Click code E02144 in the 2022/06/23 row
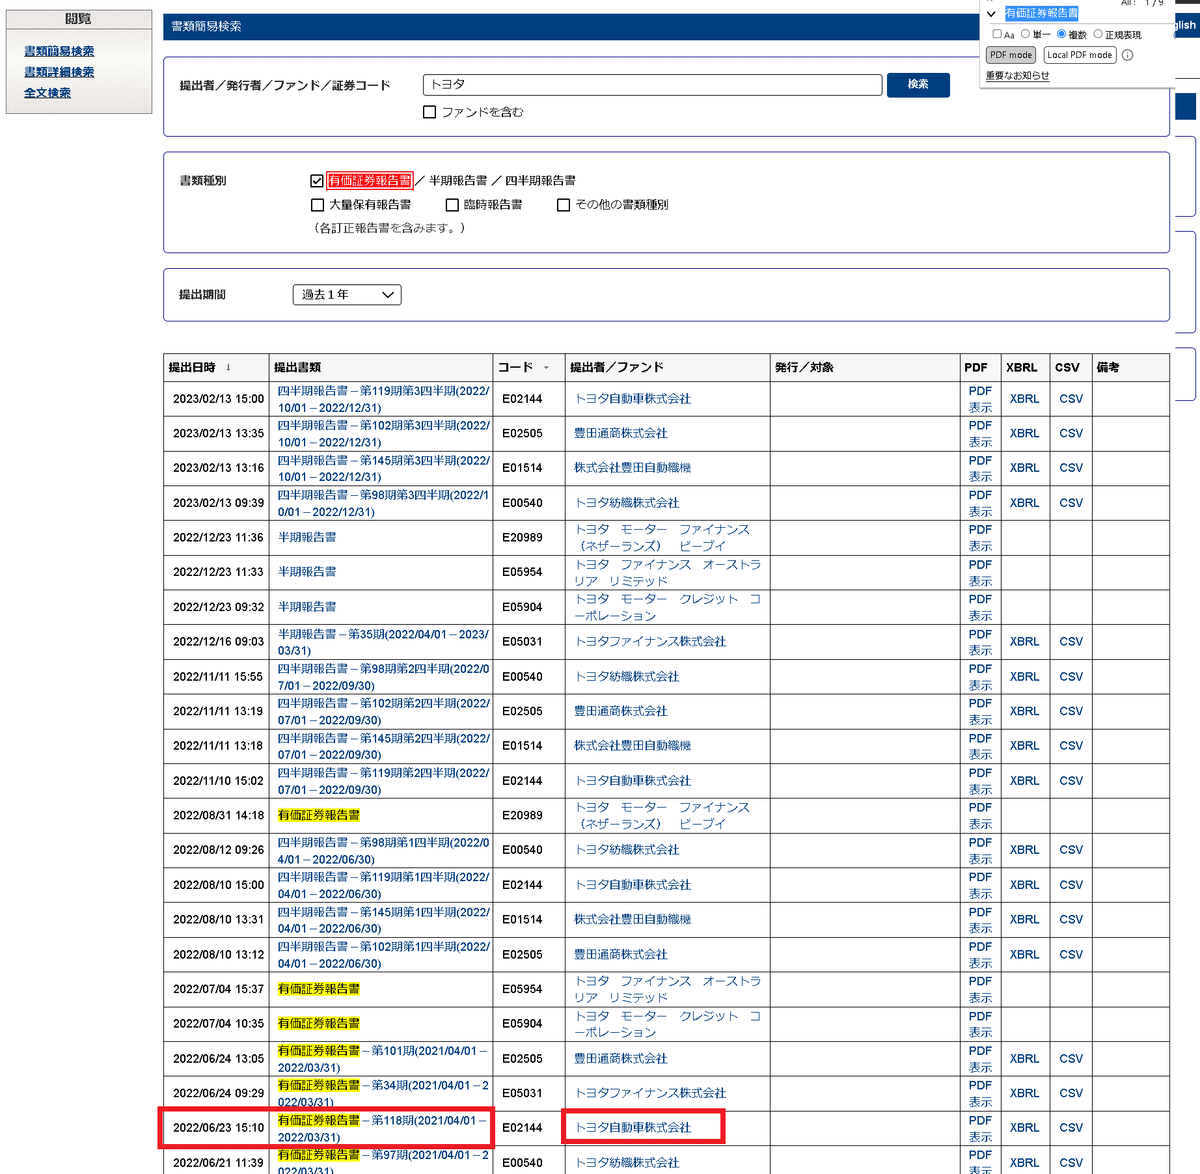The height and width of the screenshot is (1174, 1200). tap(522, 1128)
